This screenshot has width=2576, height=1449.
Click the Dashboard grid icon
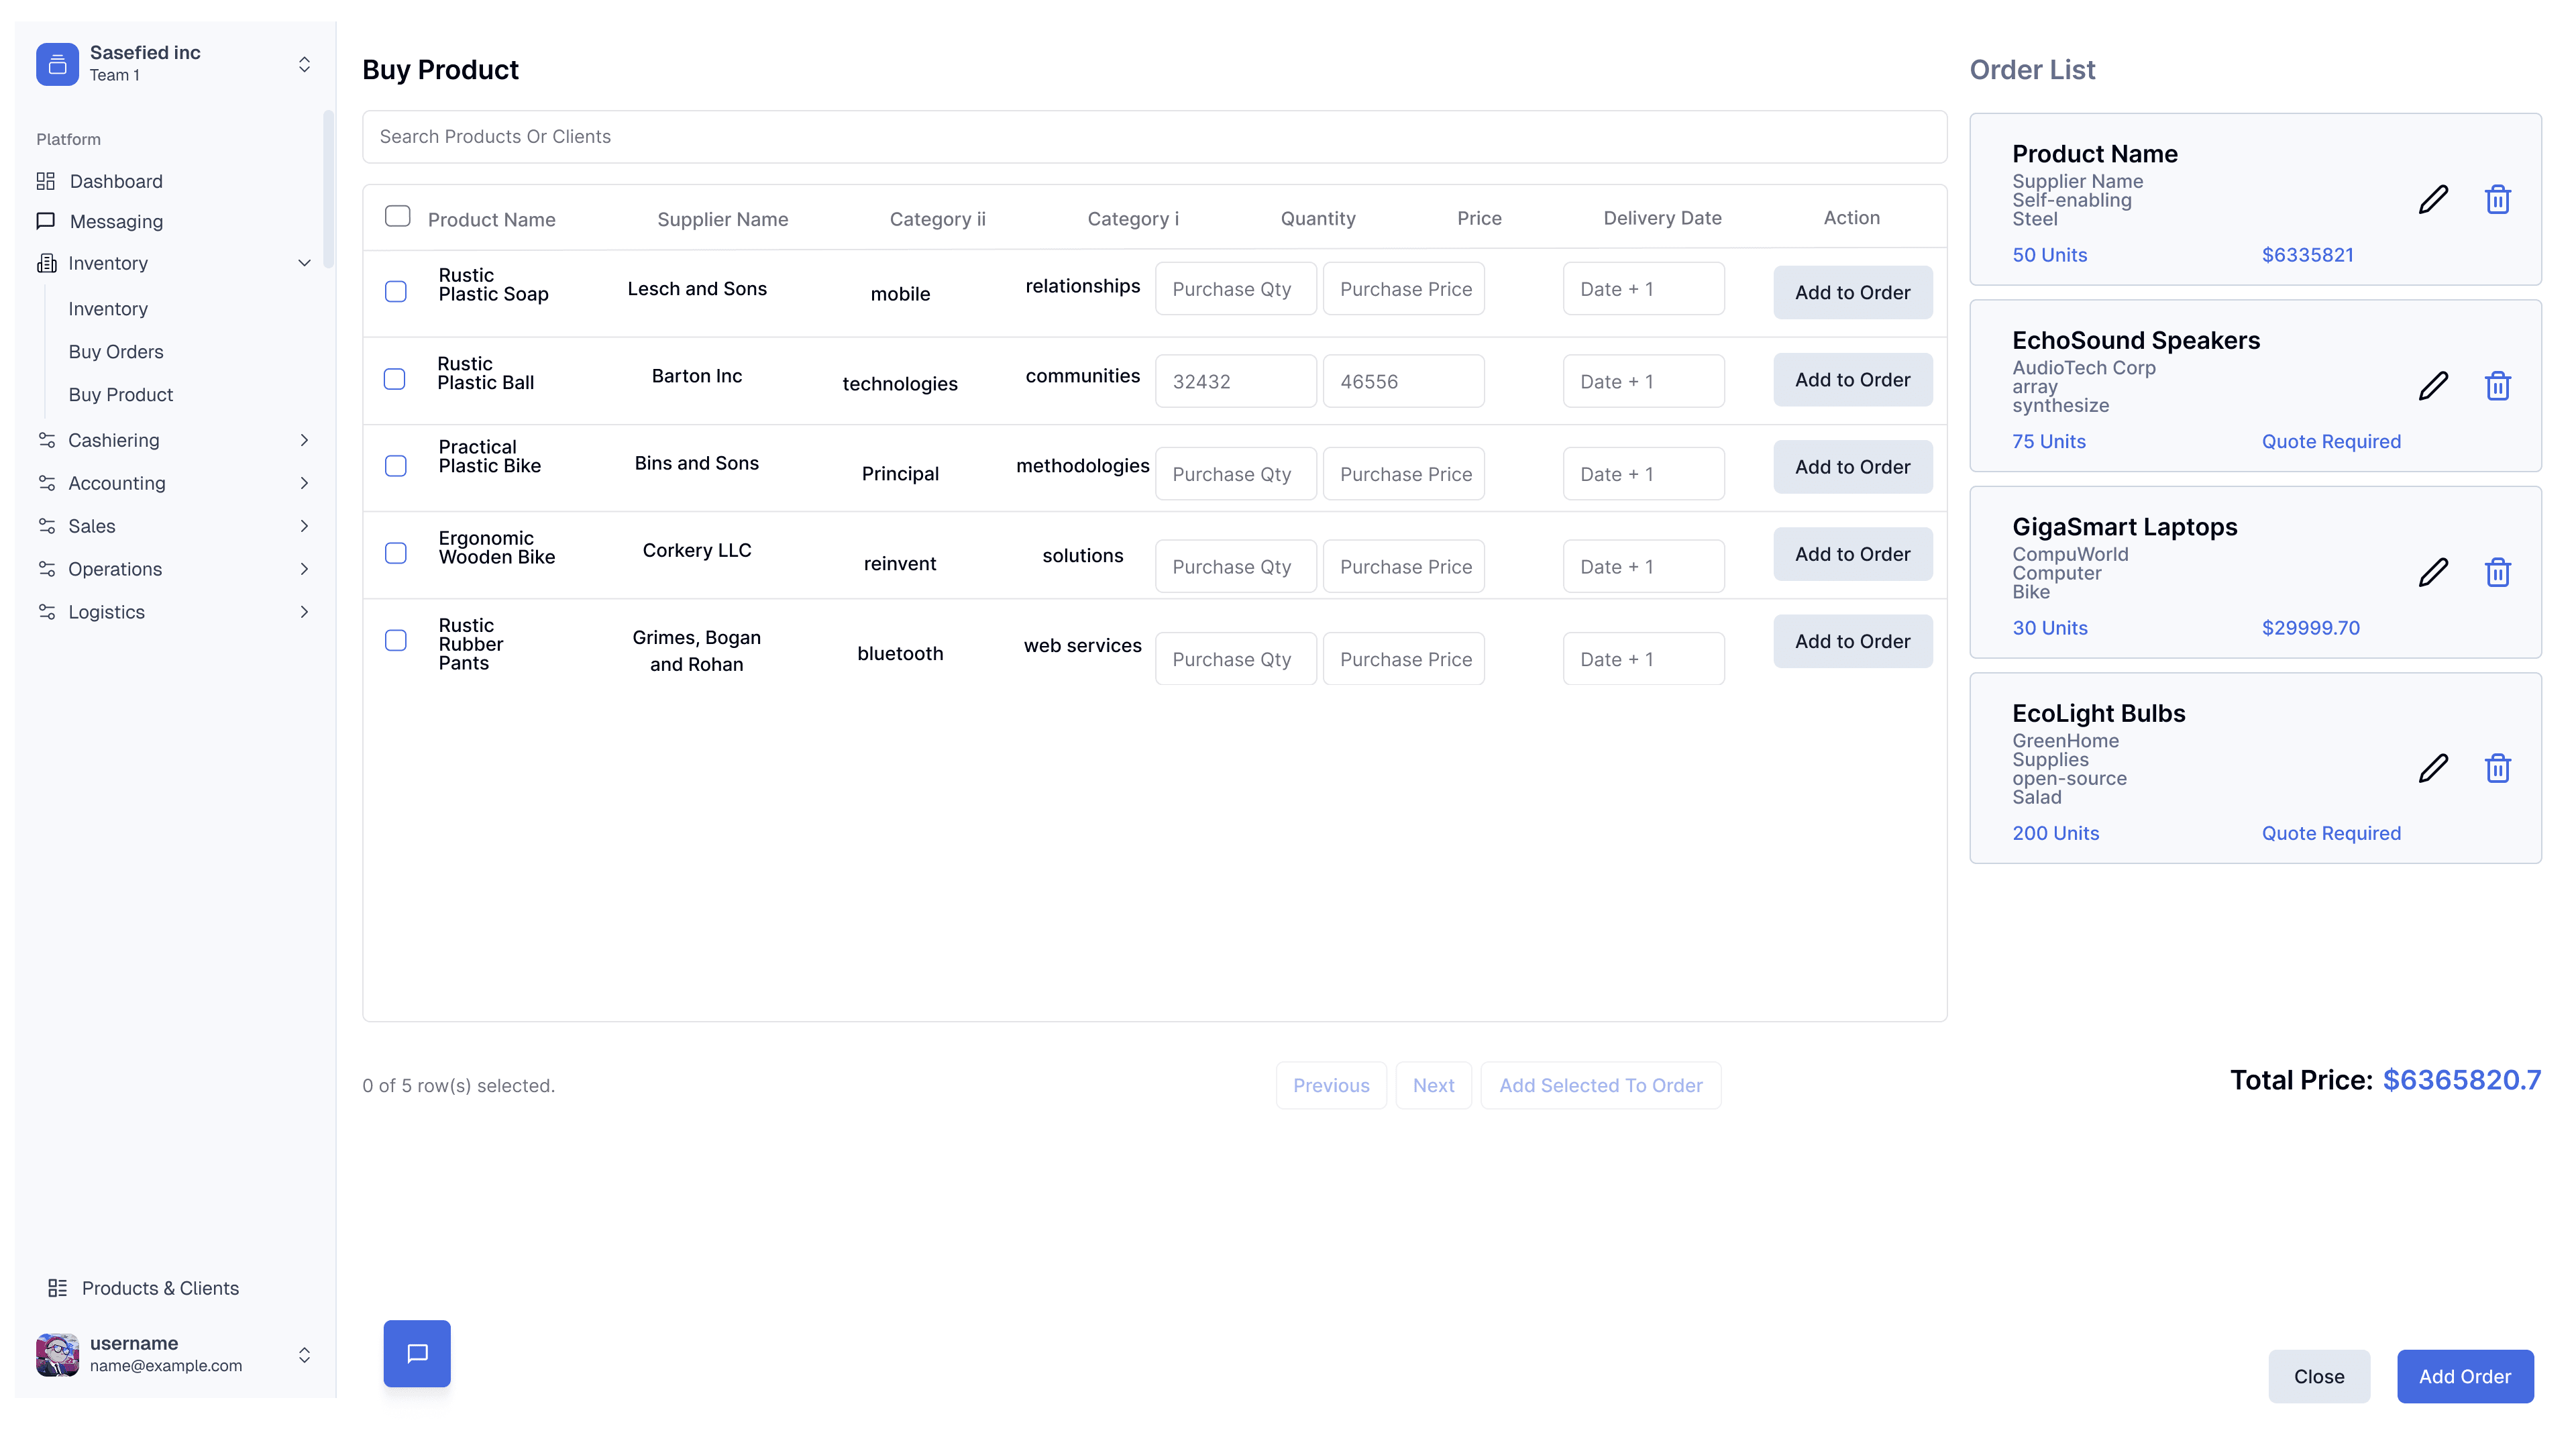46,181
